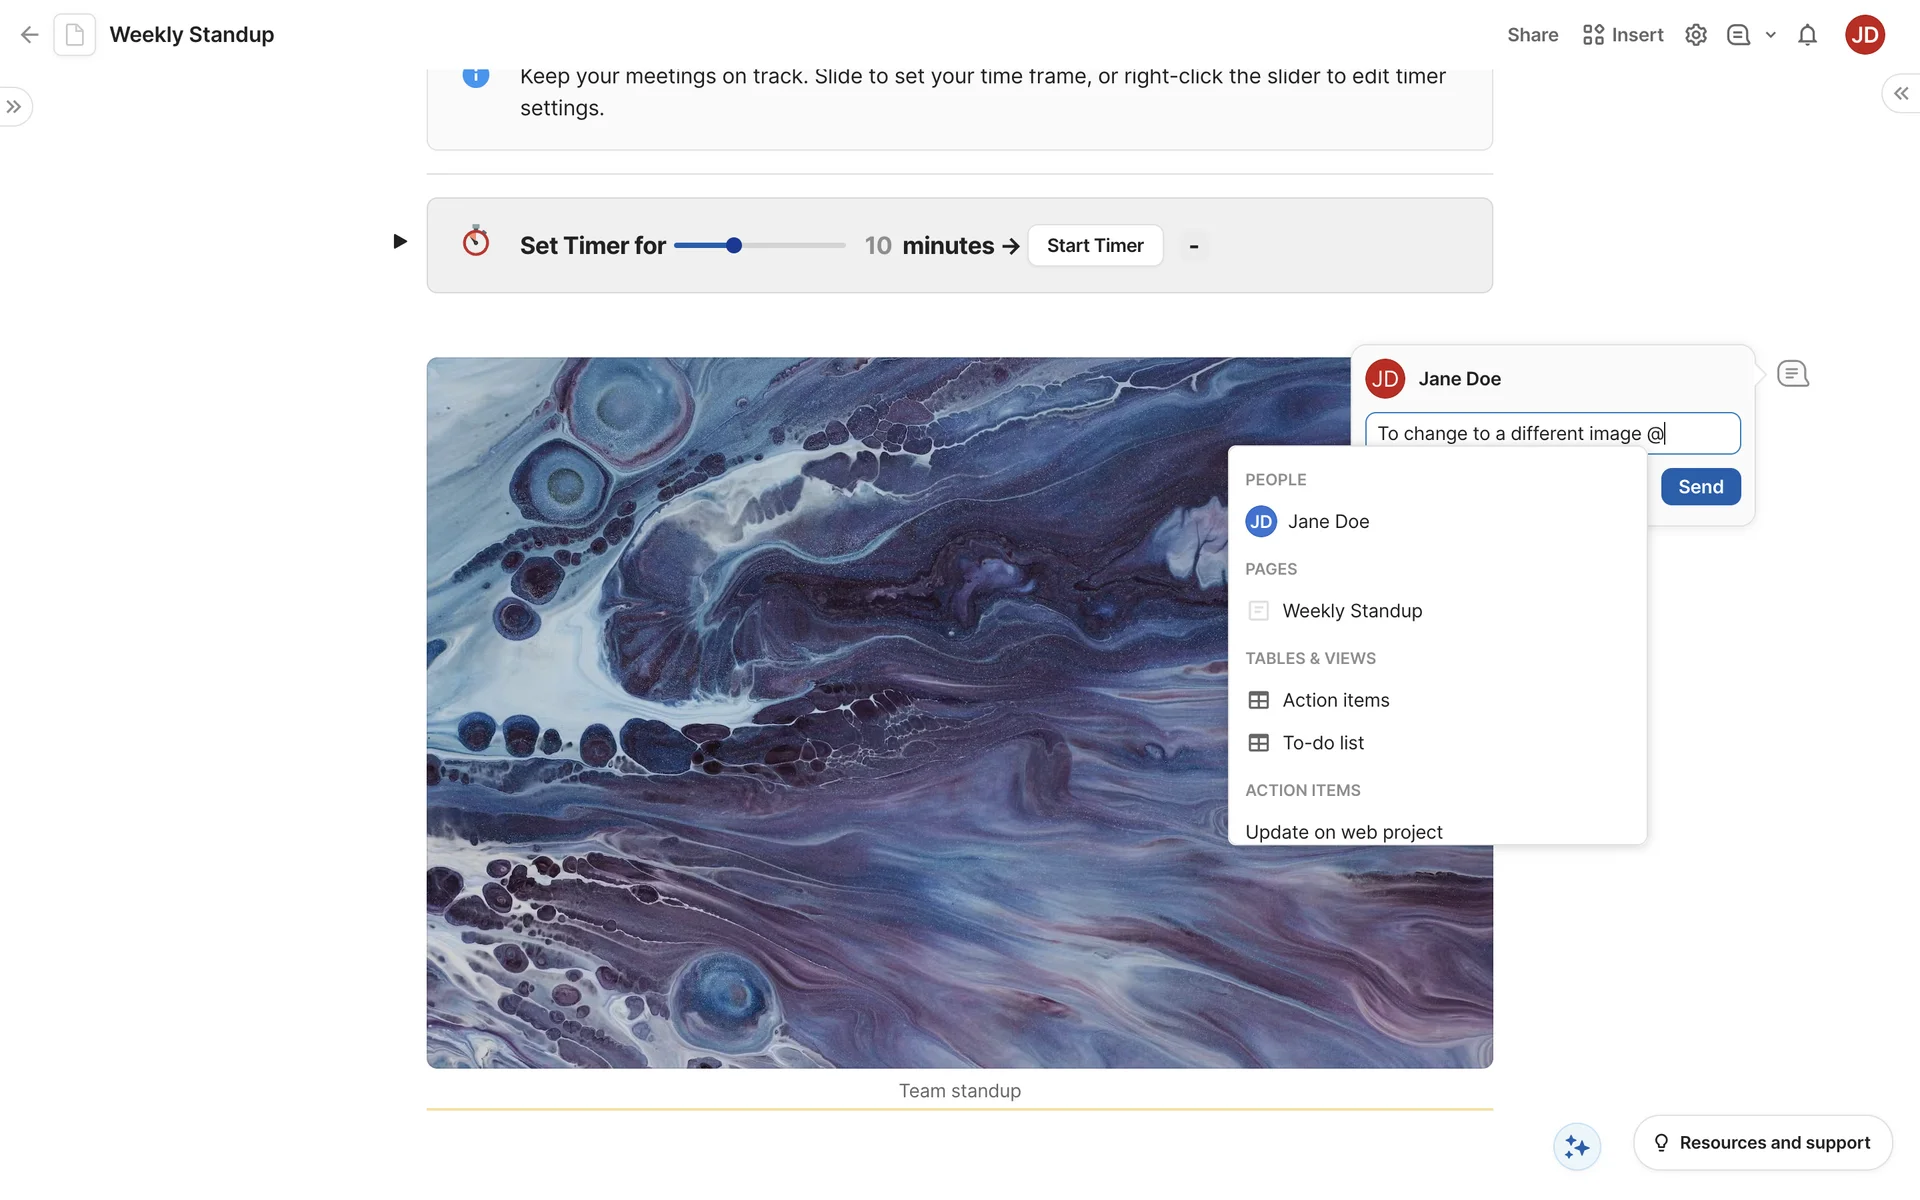Open the comments icon in toolbar

pyautogui.click(x=1738, y=35)
